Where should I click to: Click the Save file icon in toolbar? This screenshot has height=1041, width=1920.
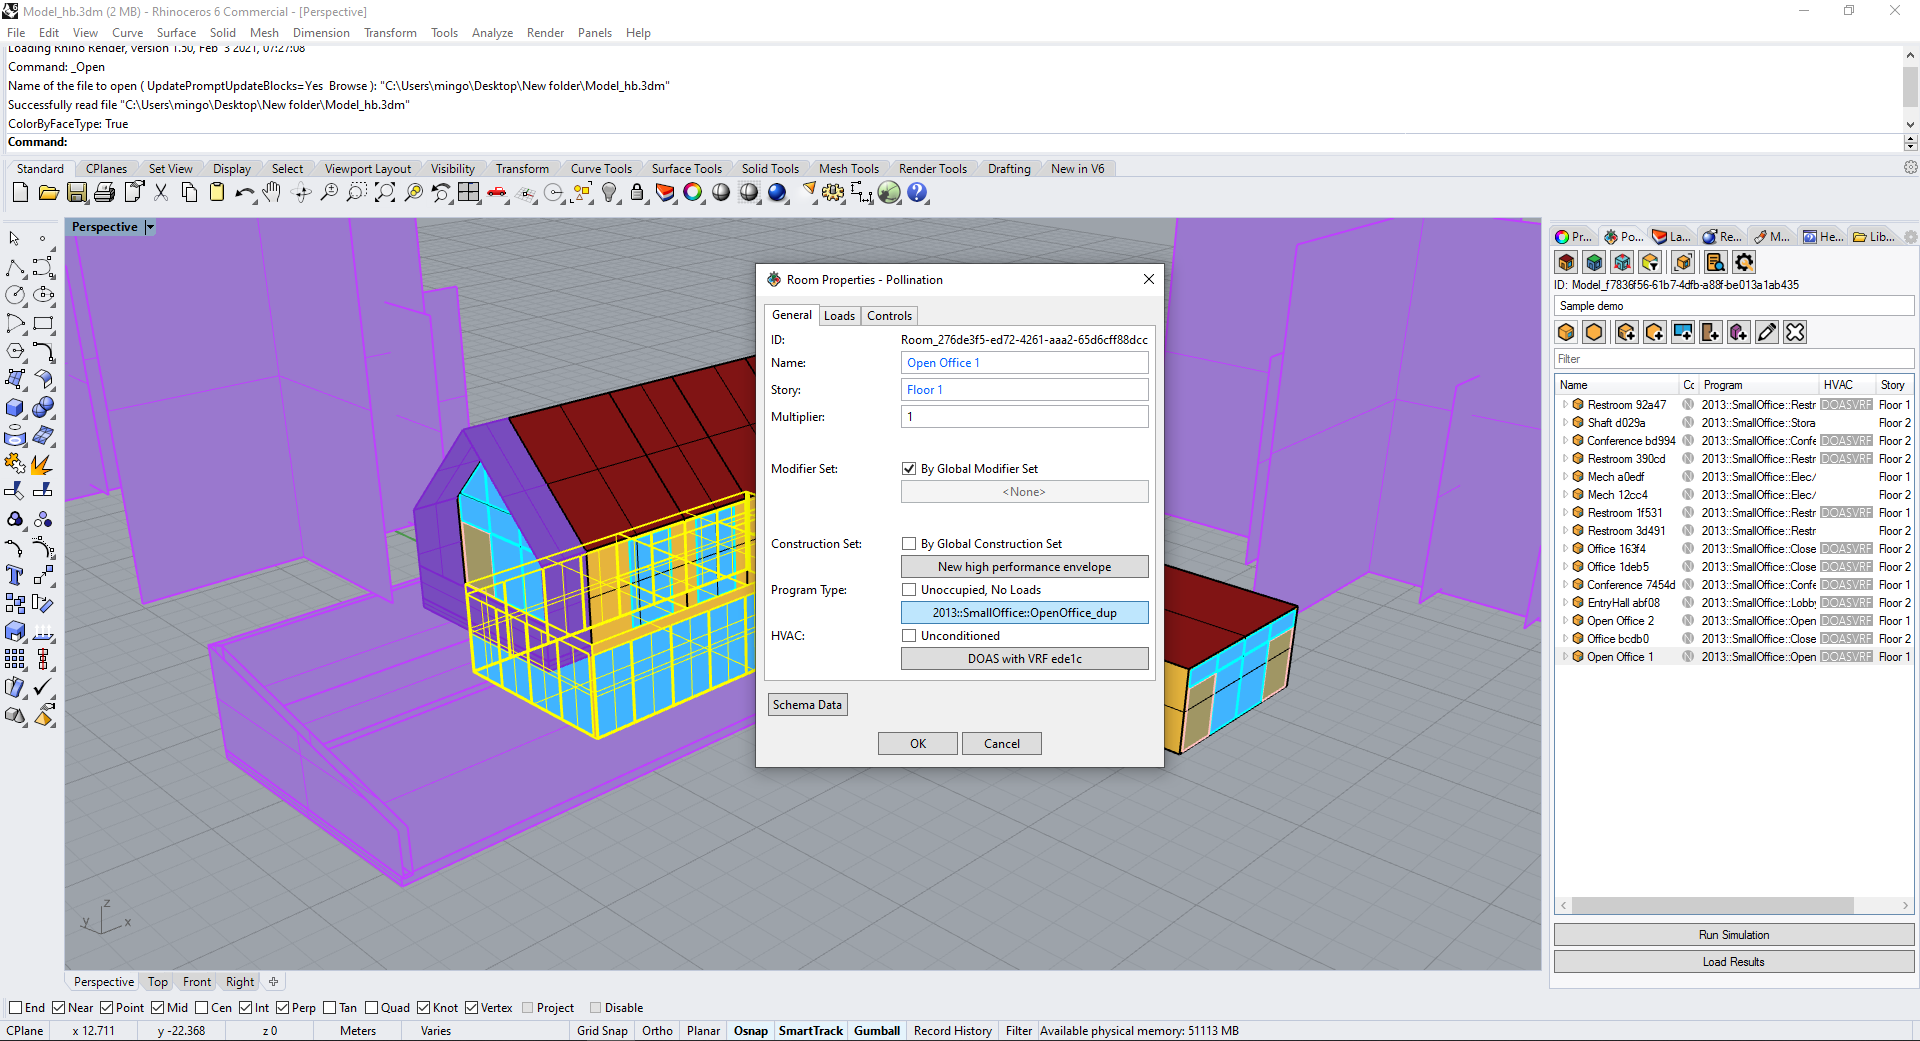(x=77, y=193)
